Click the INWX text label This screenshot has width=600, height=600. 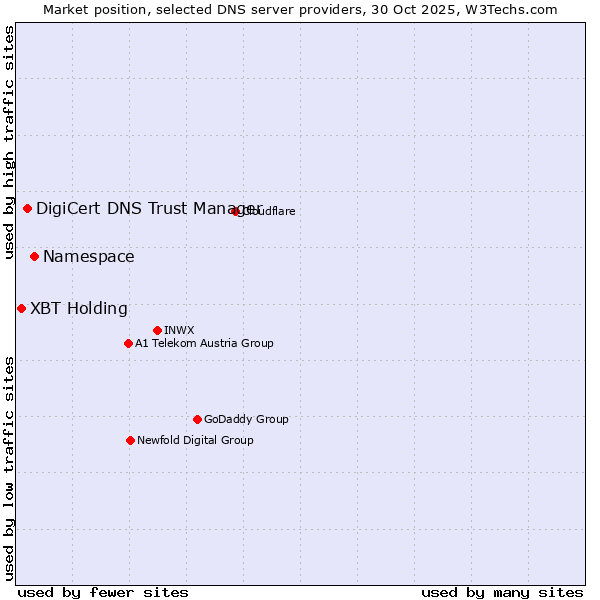pyautogui.click(x=179, y=330)
